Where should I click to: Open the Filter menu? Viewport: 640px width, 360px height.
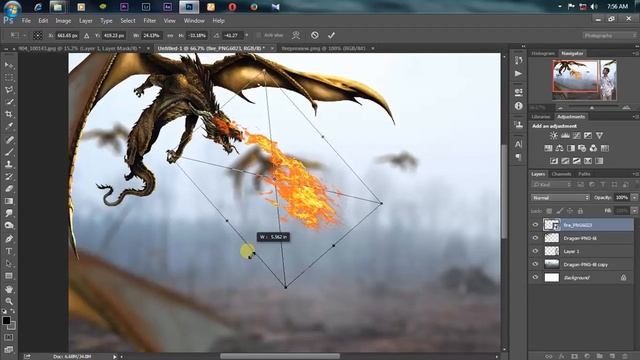[149, 20]
